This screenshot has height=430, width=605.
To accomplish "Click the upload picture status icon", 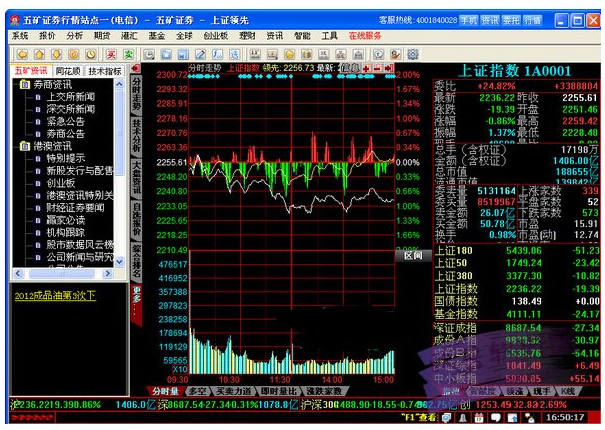I will (x=512, y=417).
